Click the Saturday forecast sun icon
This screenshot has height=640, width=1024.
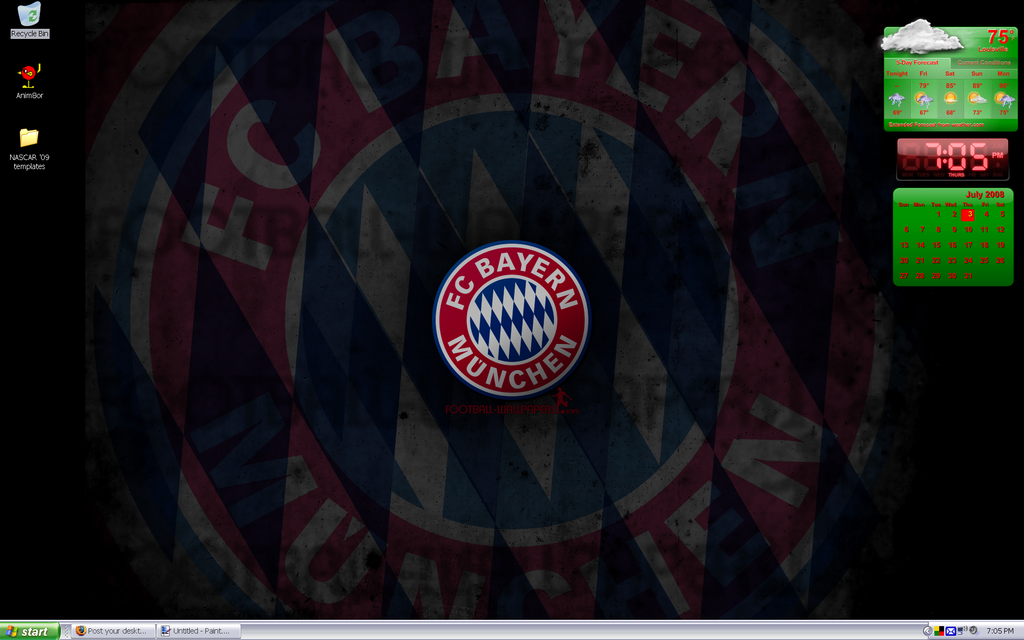pyautogui.click(x=950, y=99)
